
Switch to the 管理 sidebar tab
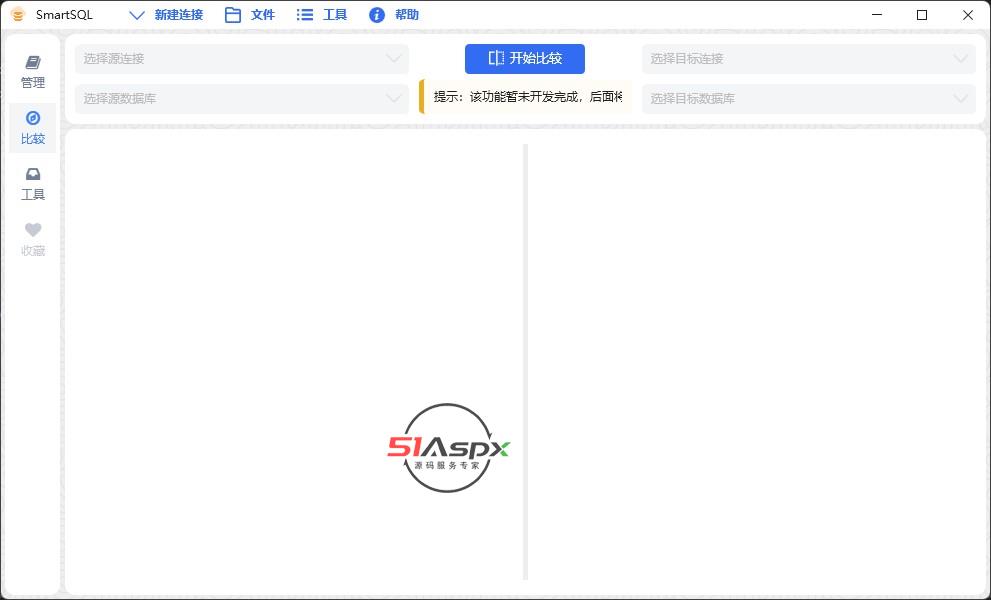click(33, 72)
